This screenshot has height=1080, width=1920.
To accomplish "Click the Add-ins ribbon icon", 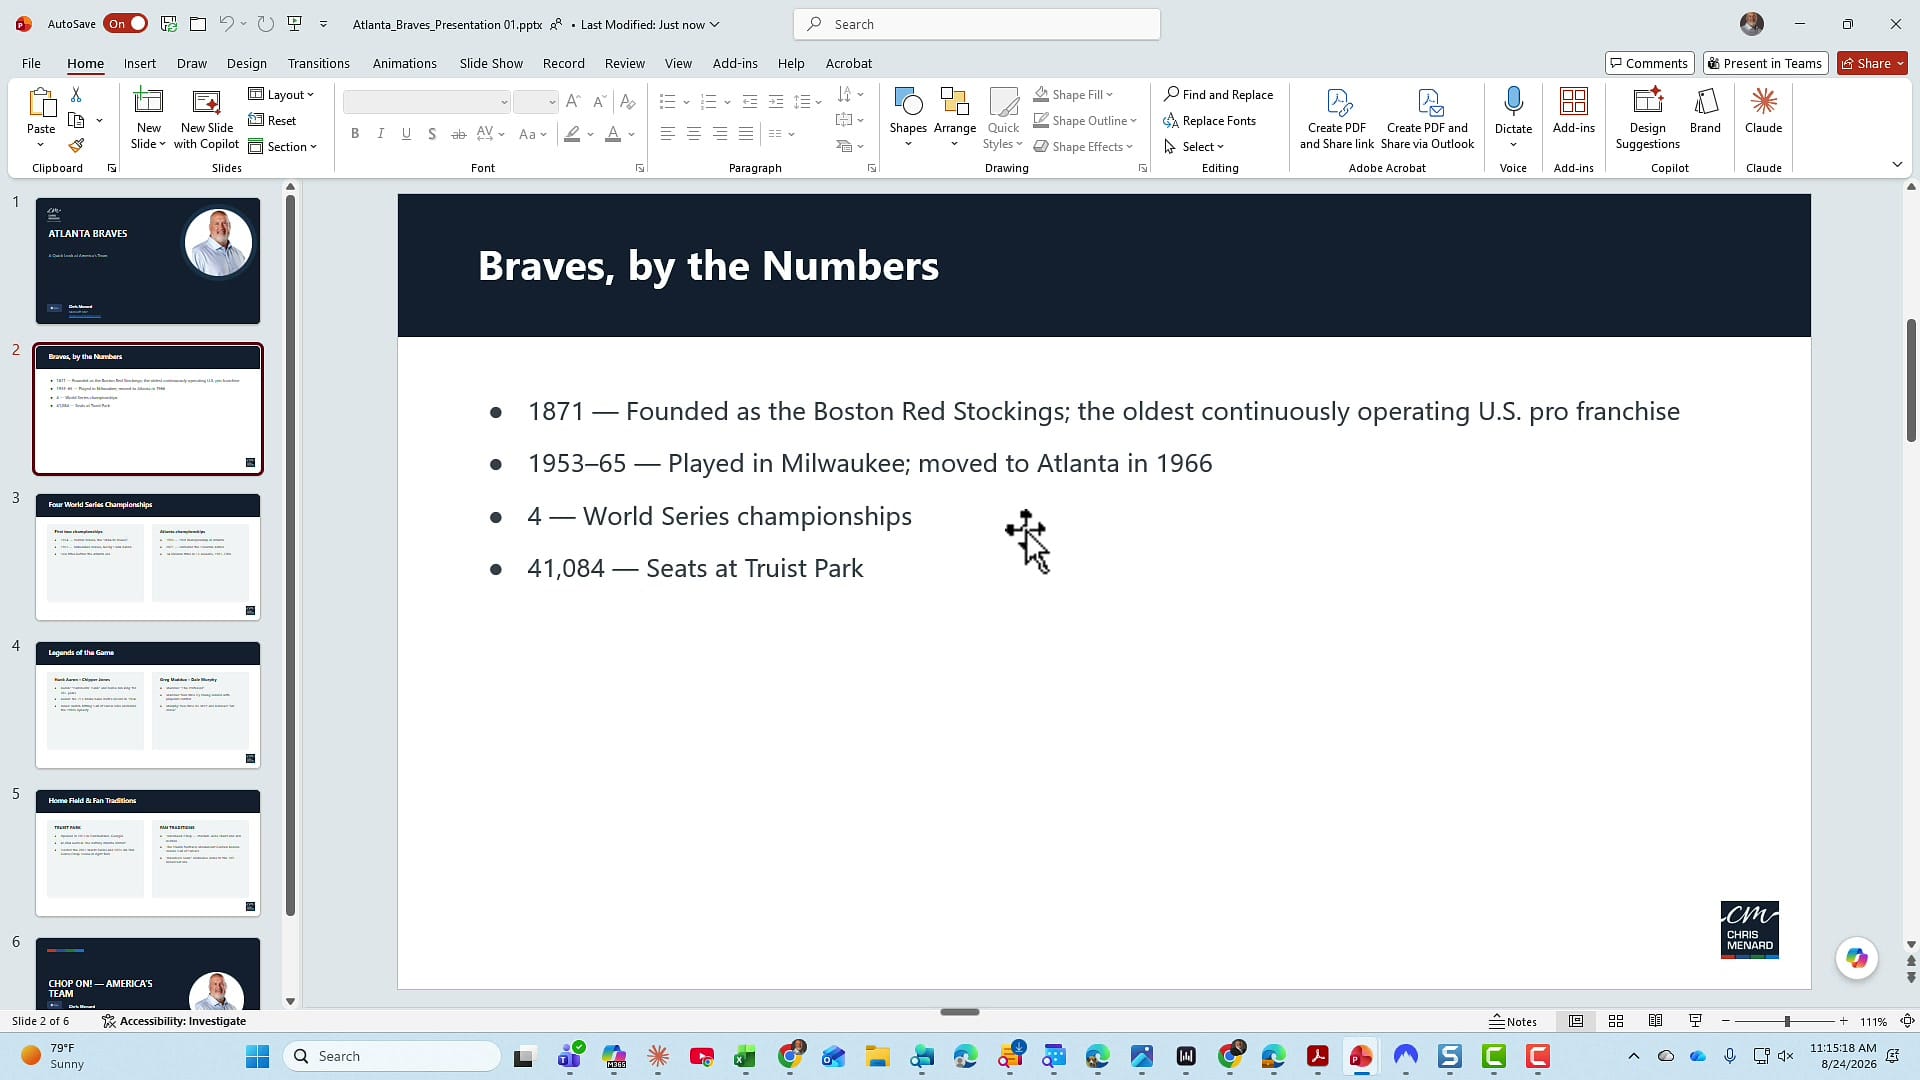I will pos(1573,111).
